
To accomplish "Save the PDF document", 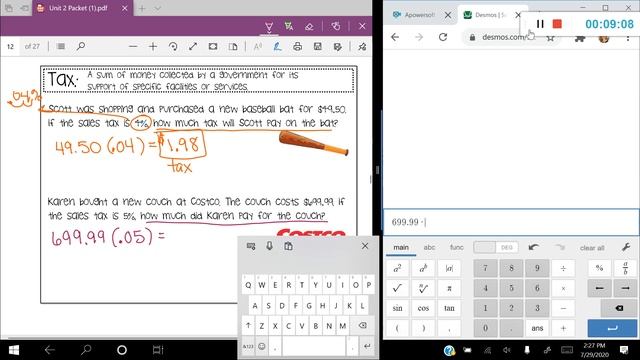I will [x=318, y=47].
